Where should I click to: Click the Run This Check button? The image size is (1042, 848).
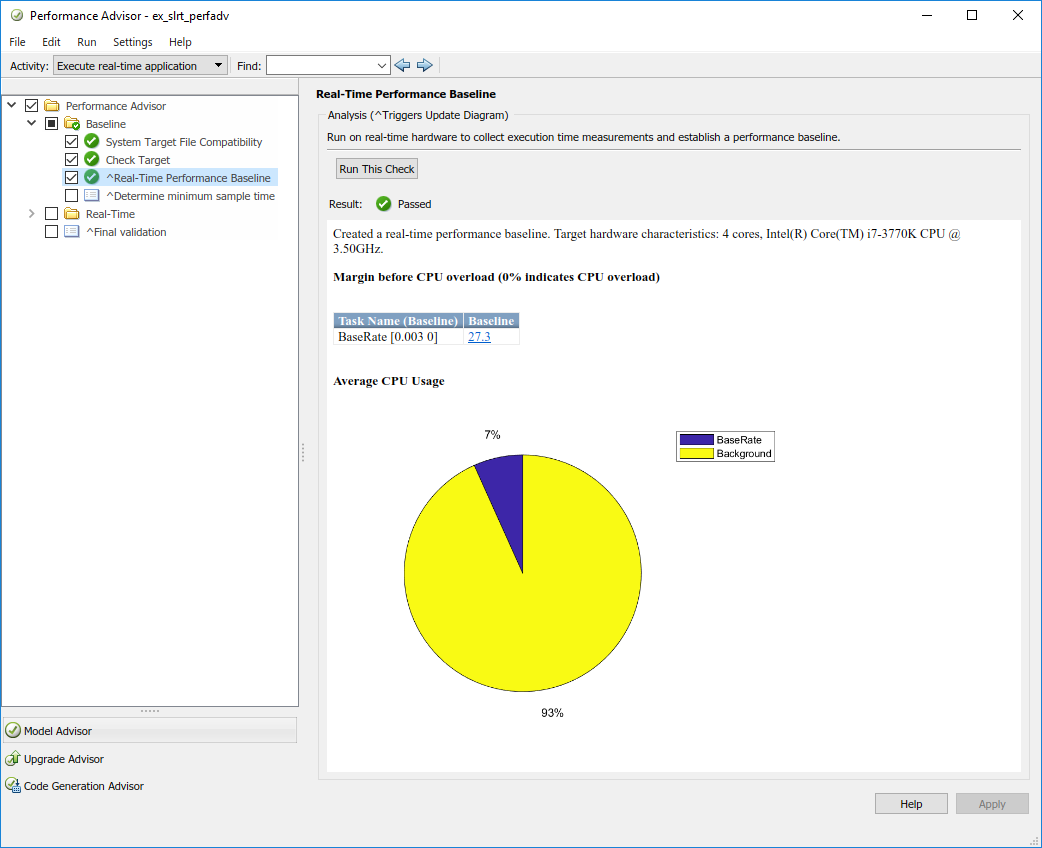click(377, 169)
